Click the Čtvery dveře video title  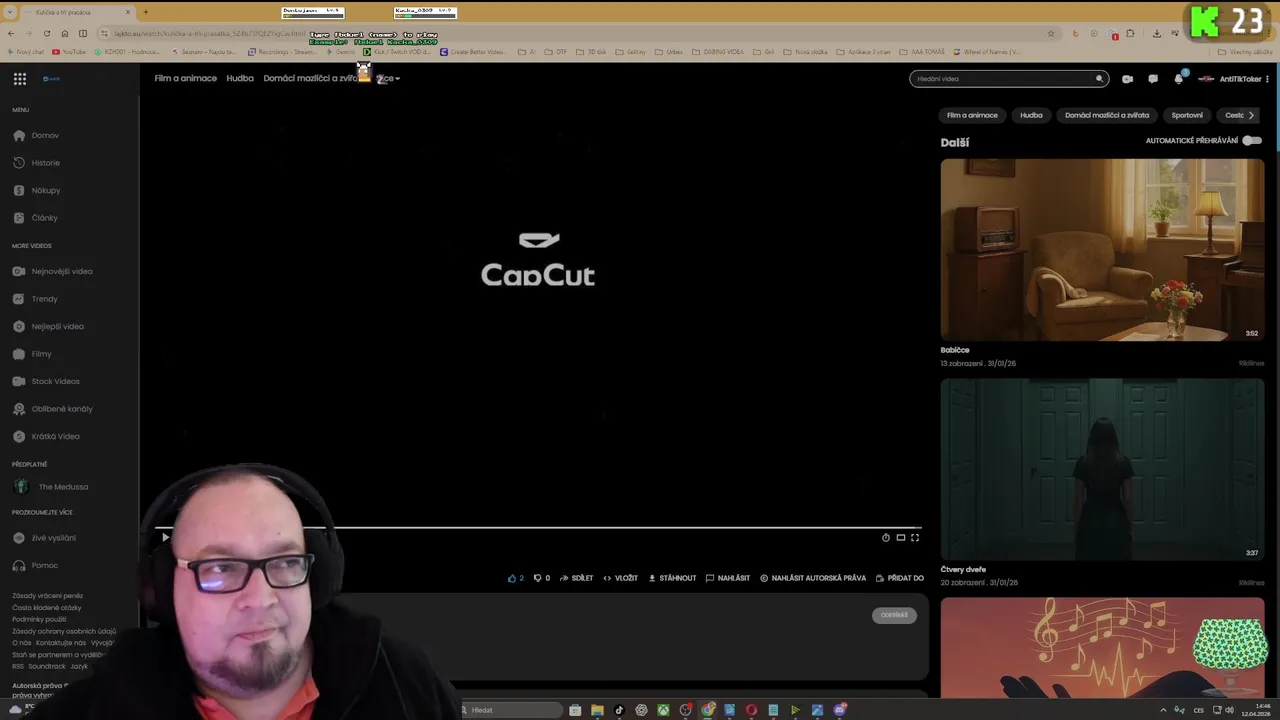coord(963,570)
